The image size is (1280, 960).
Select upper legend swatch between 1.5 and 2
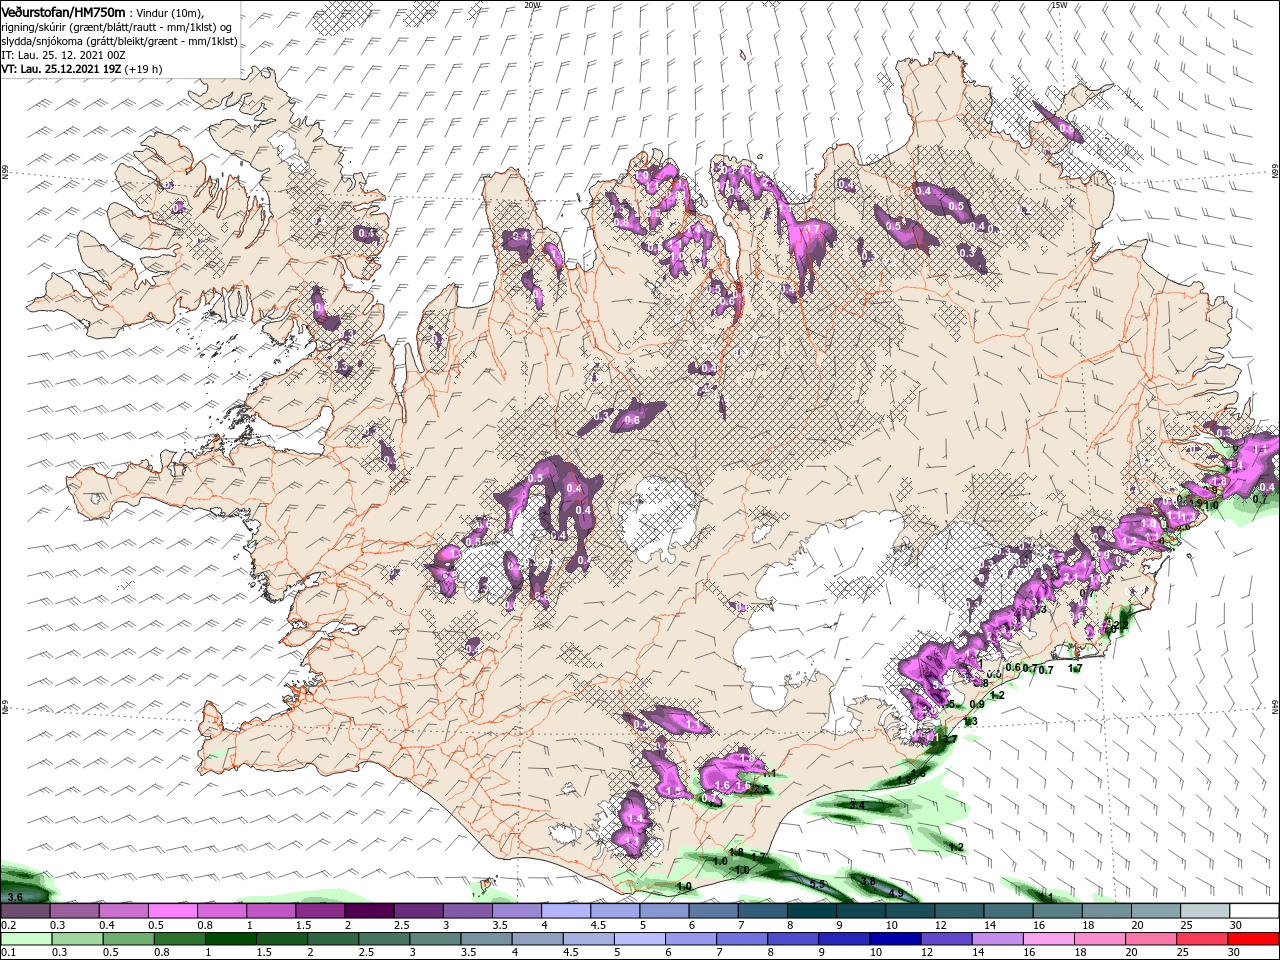click(320, 911)
